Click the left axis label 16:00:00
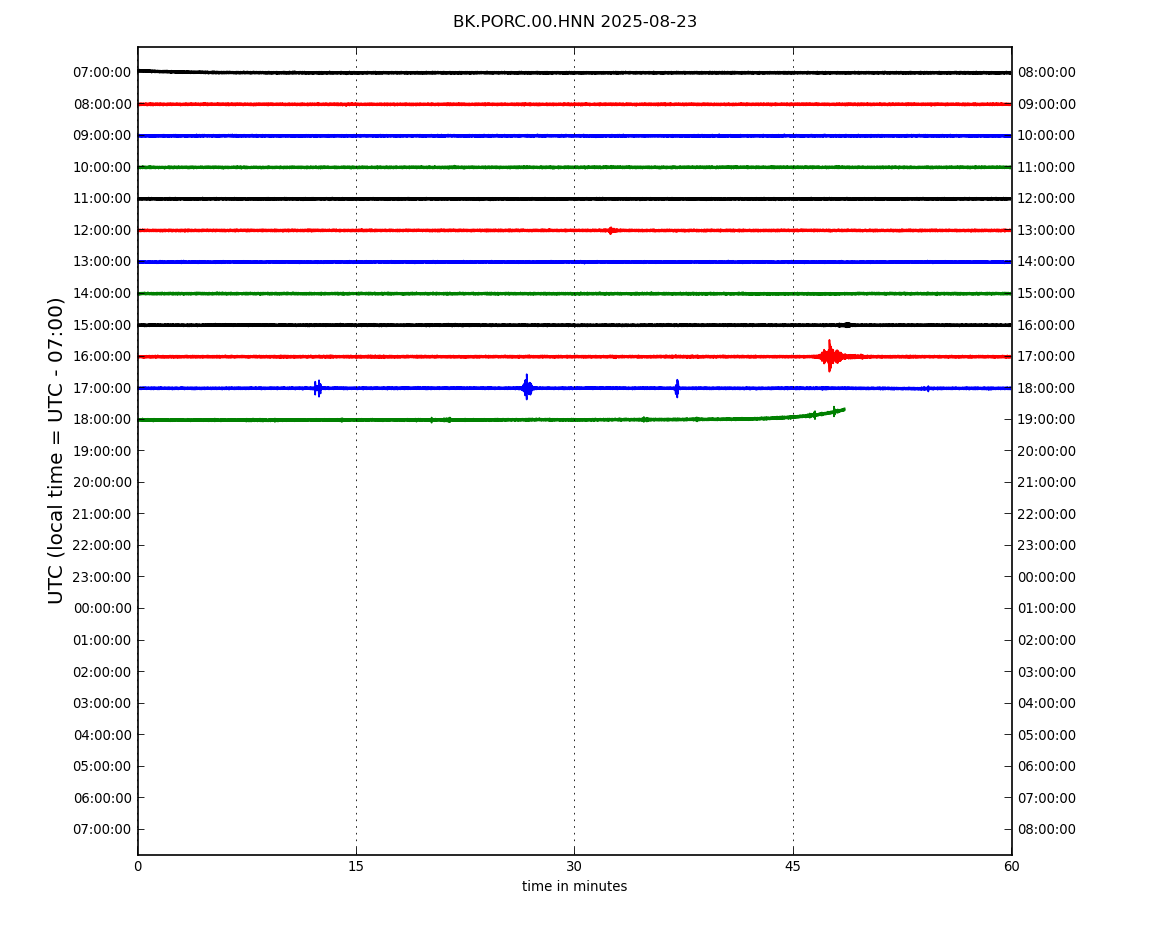This screenshot has height=950, width=1150. coord(102,357)
